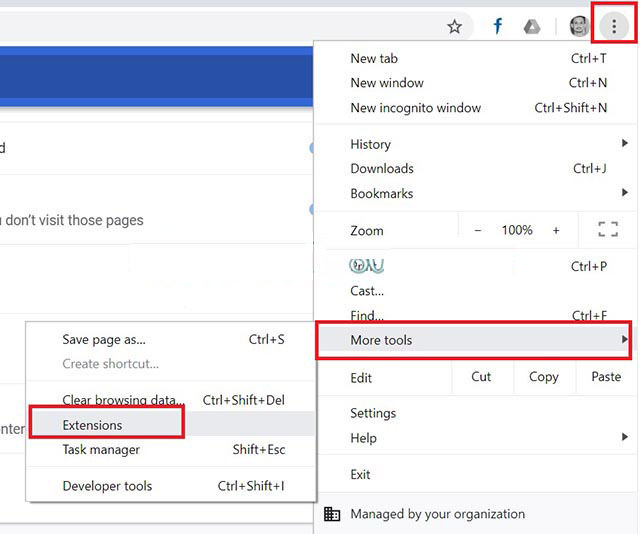Open the three-dot Chrome menu
This screenshot has height=534, width=640.
click(614, 27)
